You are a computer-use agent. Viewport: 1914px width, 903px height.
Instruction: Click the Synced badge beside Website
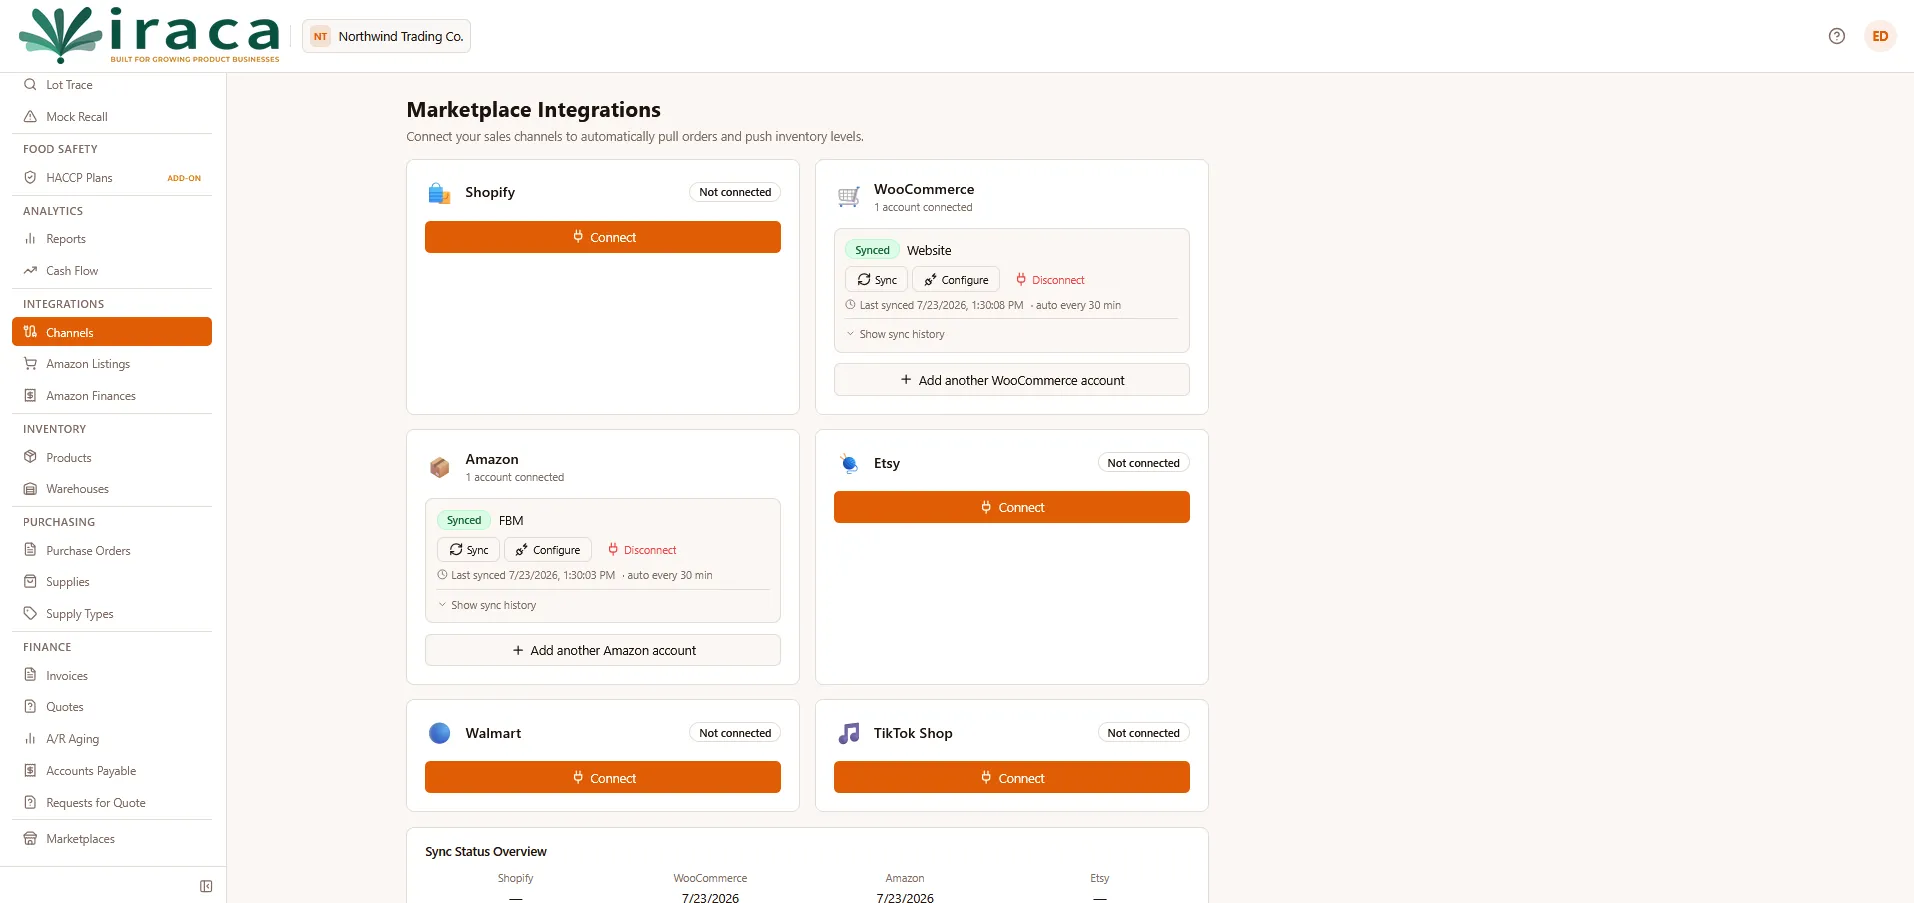[x=872, y=250]
